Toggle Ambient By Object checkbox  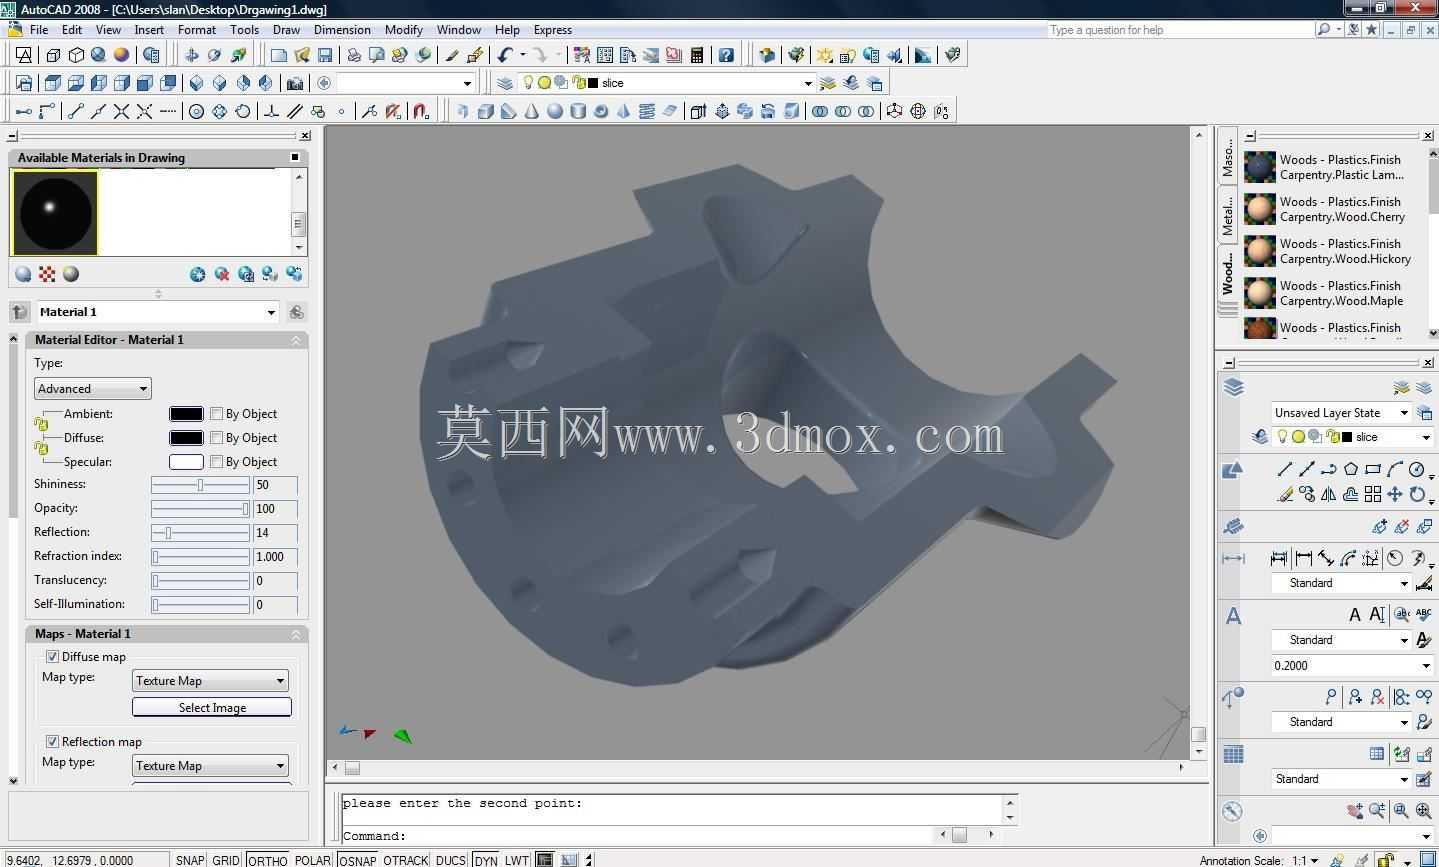pyautogui.click(x=216, y=413)
